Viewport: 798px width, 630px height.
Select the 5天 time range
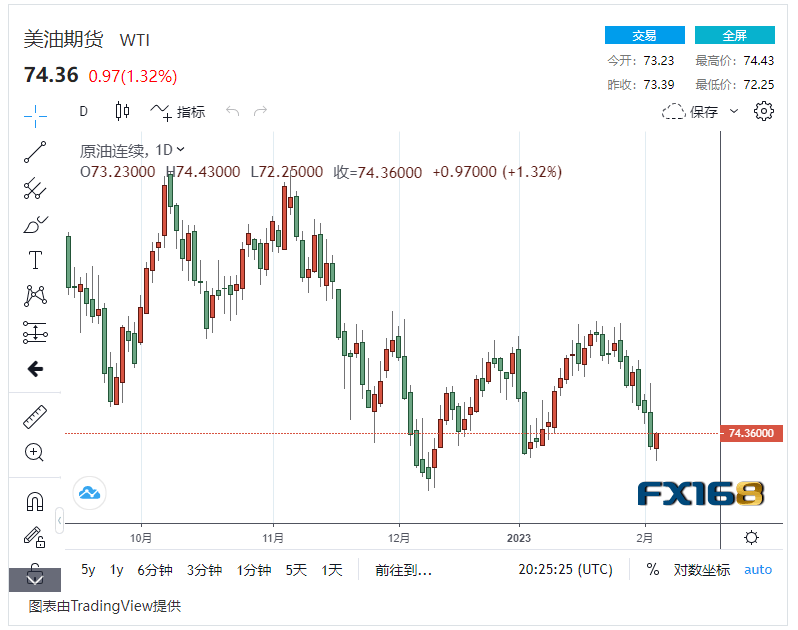click(x=296, y=570)
